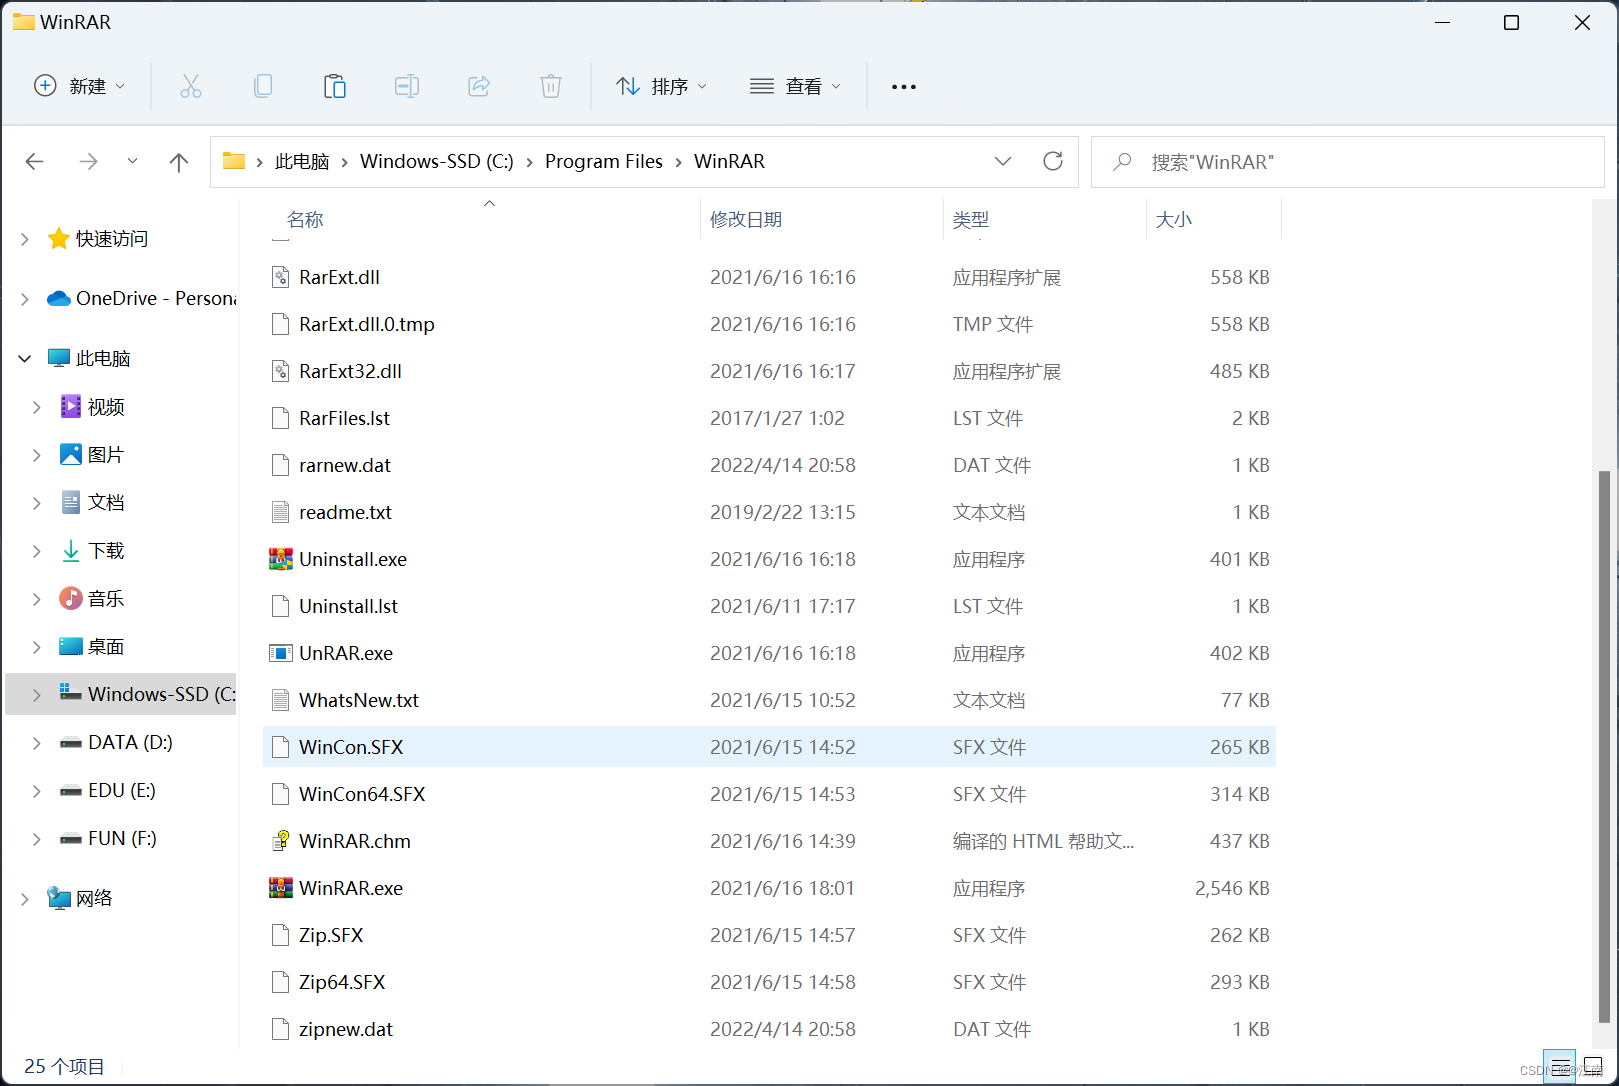Viewport: 1619px width, 1086px height.
Task: Expand the OneDrive - Personal node
Action: click(25, 298)
